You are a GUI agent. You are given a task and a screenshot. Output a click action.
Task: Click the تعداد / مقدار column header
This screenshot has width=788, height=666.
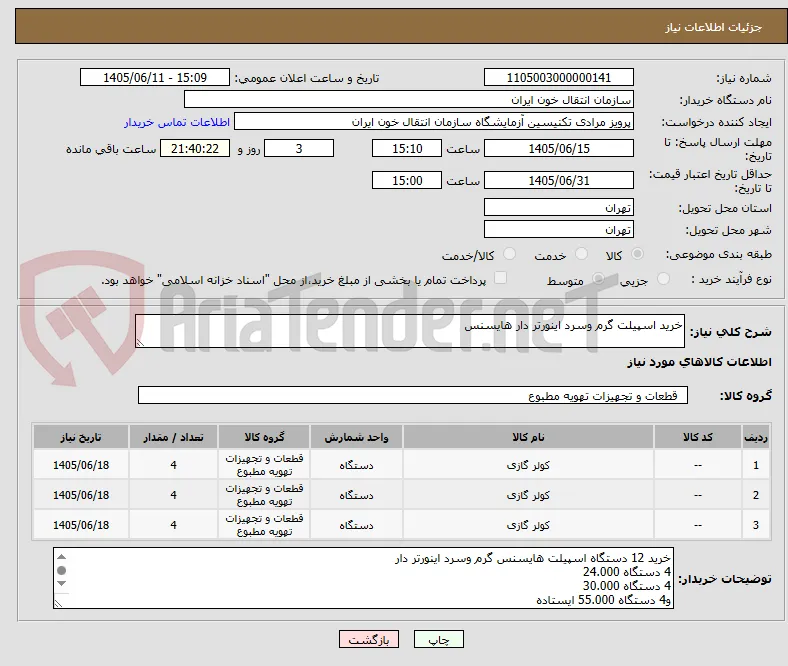point(173,437)
